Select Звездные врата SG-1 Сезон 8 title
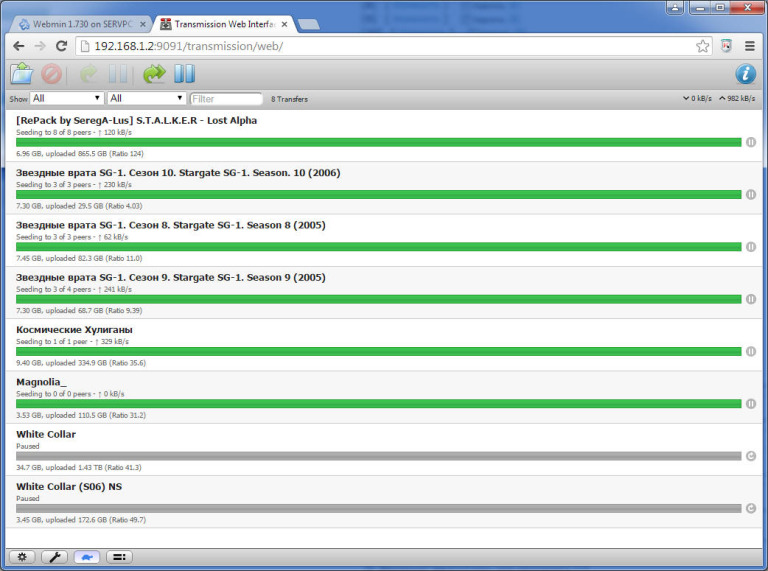 click(171, 225)
